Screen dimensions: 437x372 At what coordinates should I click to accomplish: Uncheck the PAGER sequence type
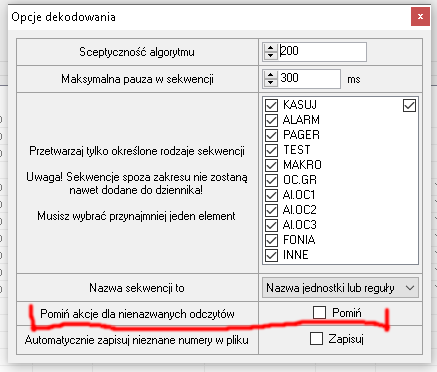[x=271, y=135]
